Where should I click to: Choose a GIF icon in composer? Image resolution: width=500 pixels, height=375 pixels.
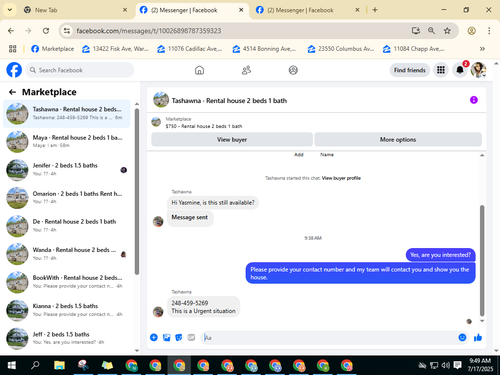[x=191, y=337]
